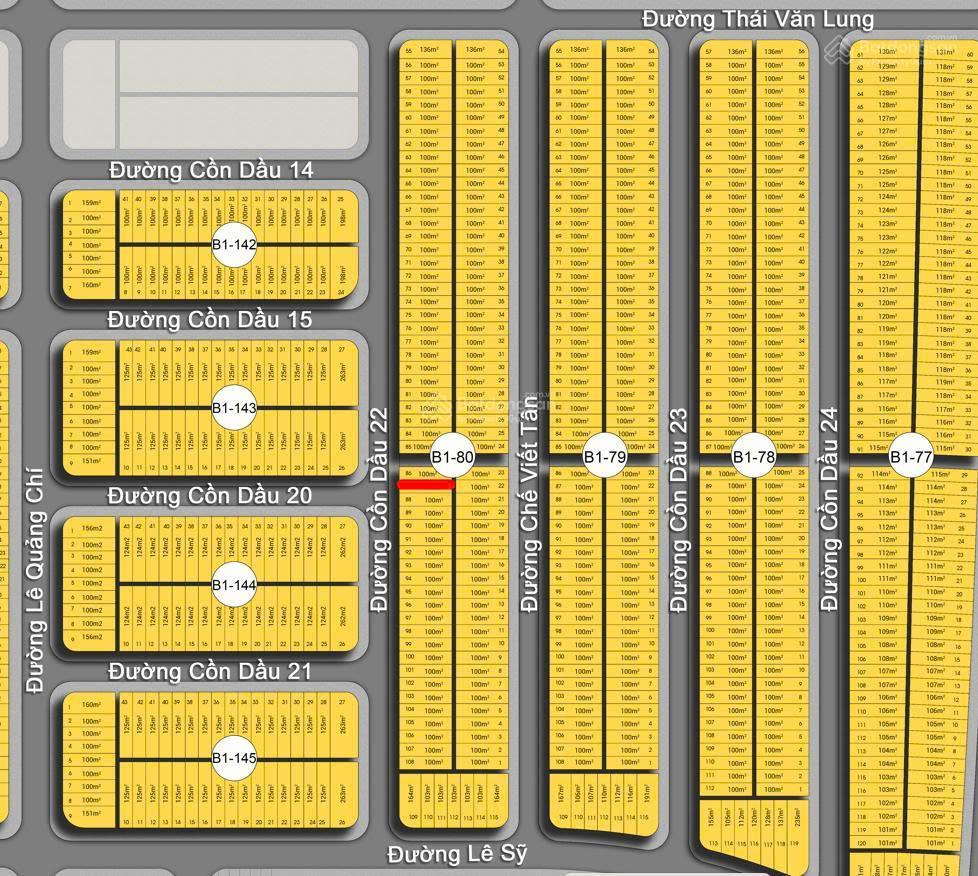Select the B1-79 block marker circle
The width and height of the screenshot is (978, 876).
click(604, 457)
